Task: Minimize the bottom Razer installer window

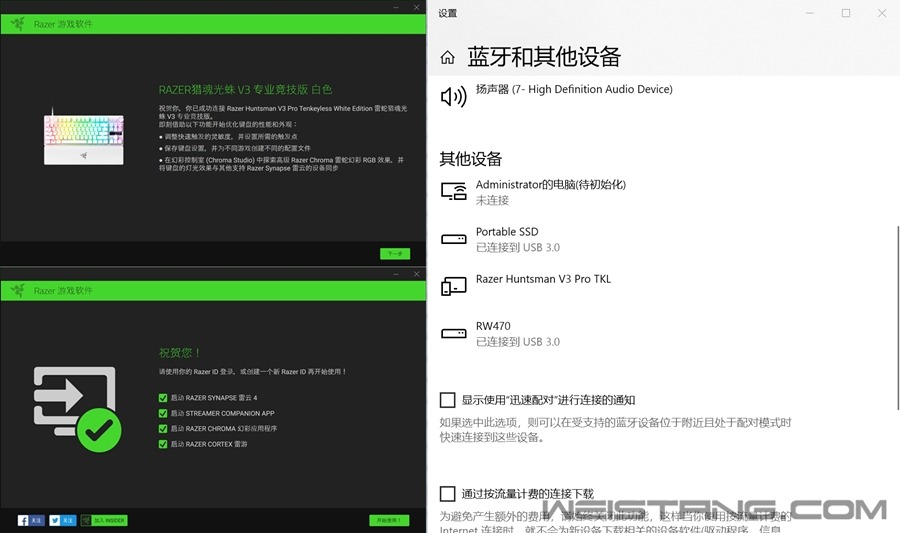Action: point(396,274)
